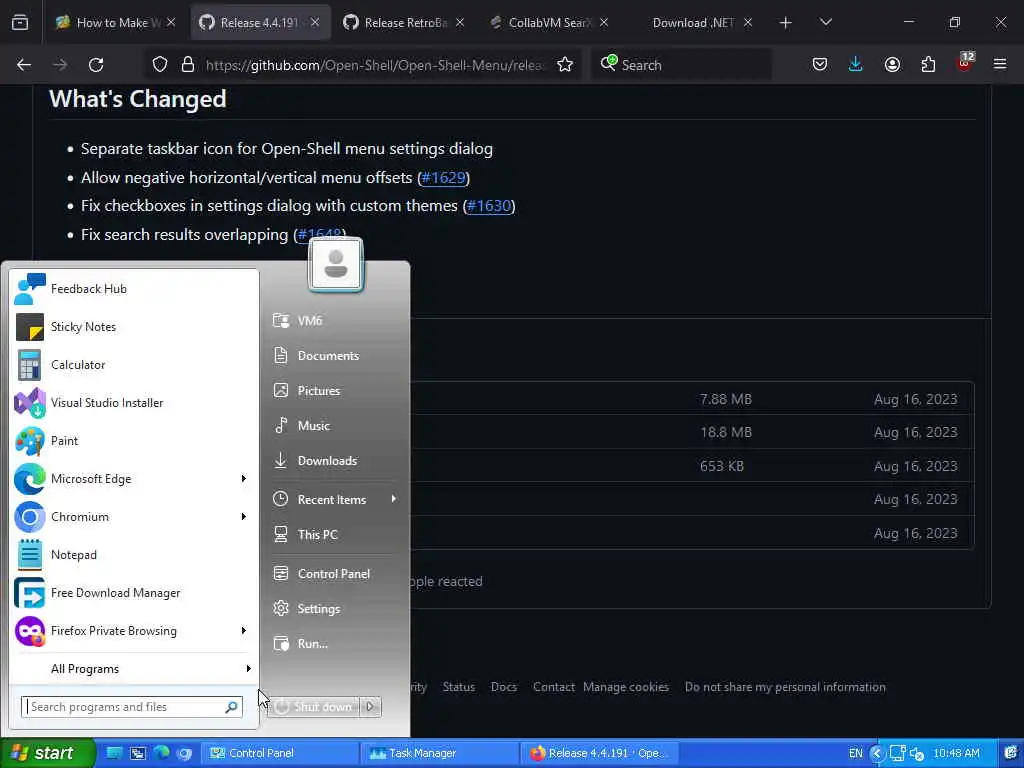1024x768 pixels.
Task: Switch to Release RetroBar tab
Action: (403, 22)
